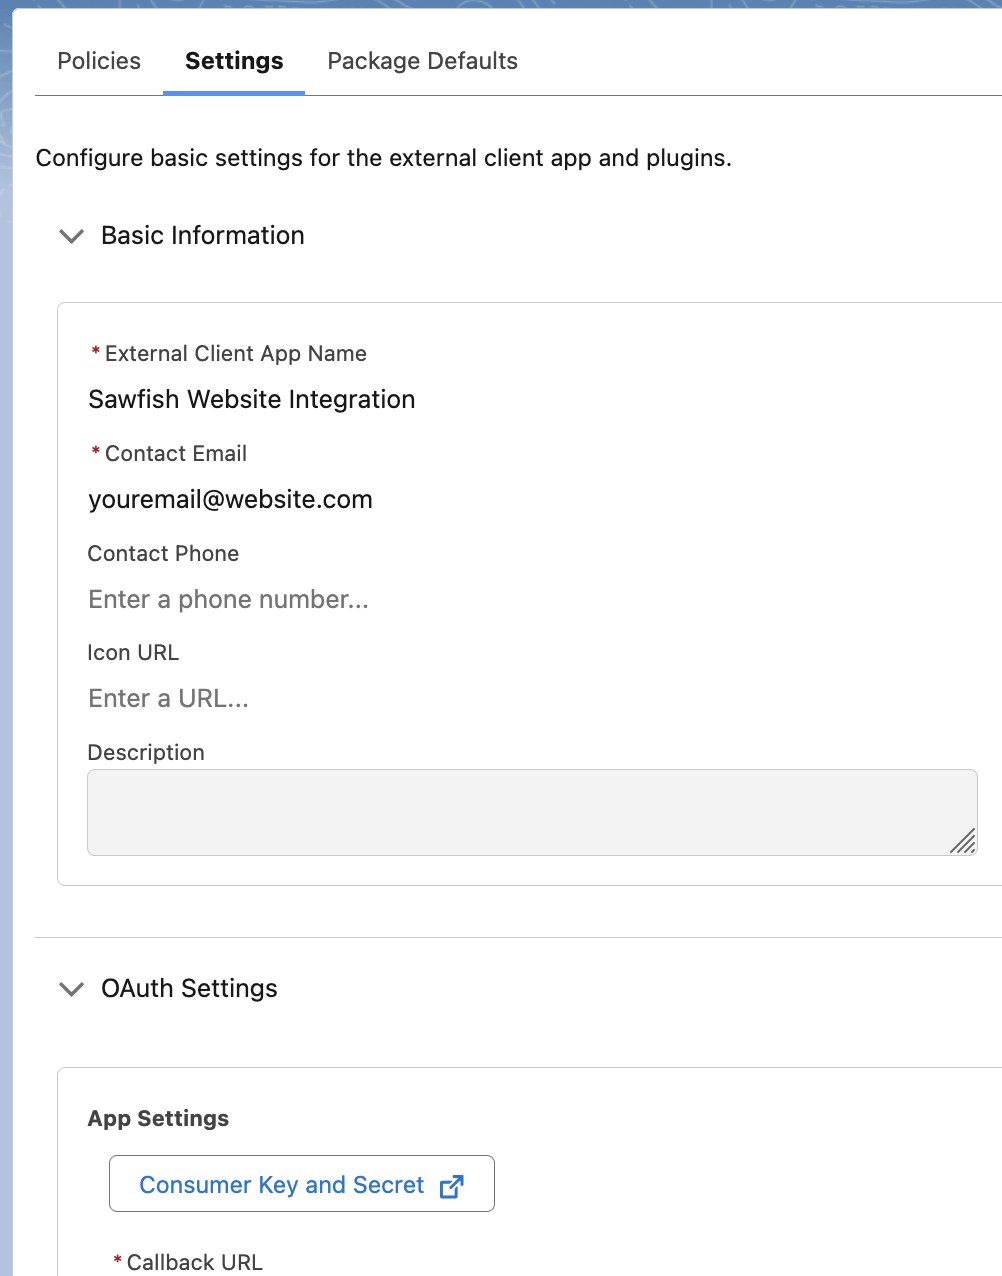This screenshot has width=1002, height=1276.
Task: Select the Settings tab
Action: pyautogui.click(x=234, y=61)
